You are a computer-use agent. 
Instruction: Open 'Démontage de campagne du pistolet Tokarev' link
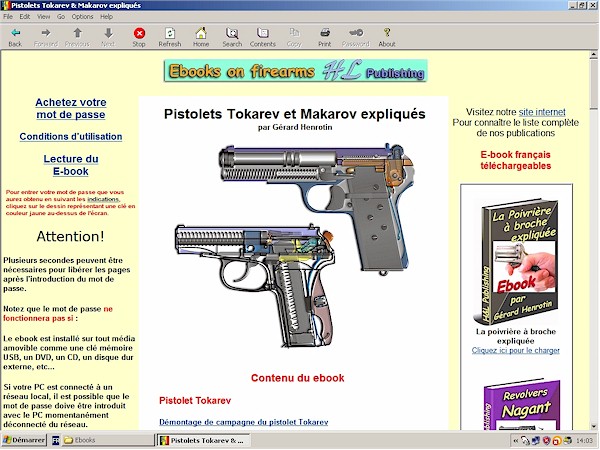[x=244, y=422]
